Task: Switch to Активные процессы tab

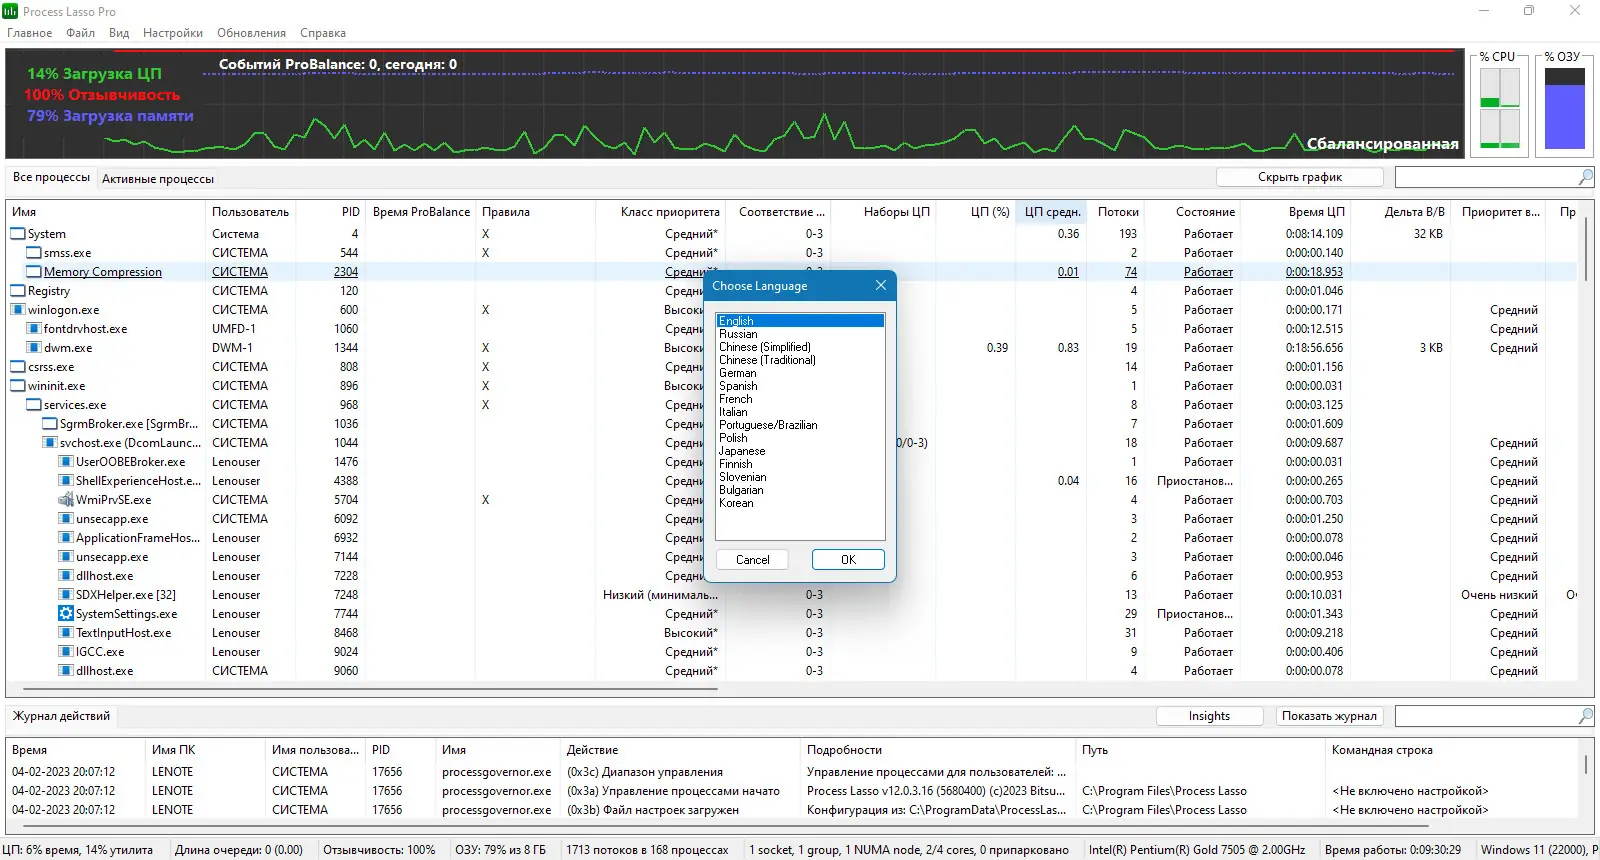Action: (x=158, y=179)
